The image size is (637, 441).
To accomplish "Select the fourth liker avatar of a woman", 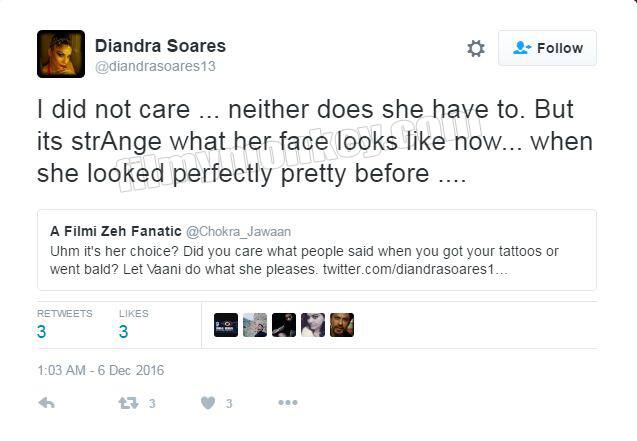I will point(313,325).
